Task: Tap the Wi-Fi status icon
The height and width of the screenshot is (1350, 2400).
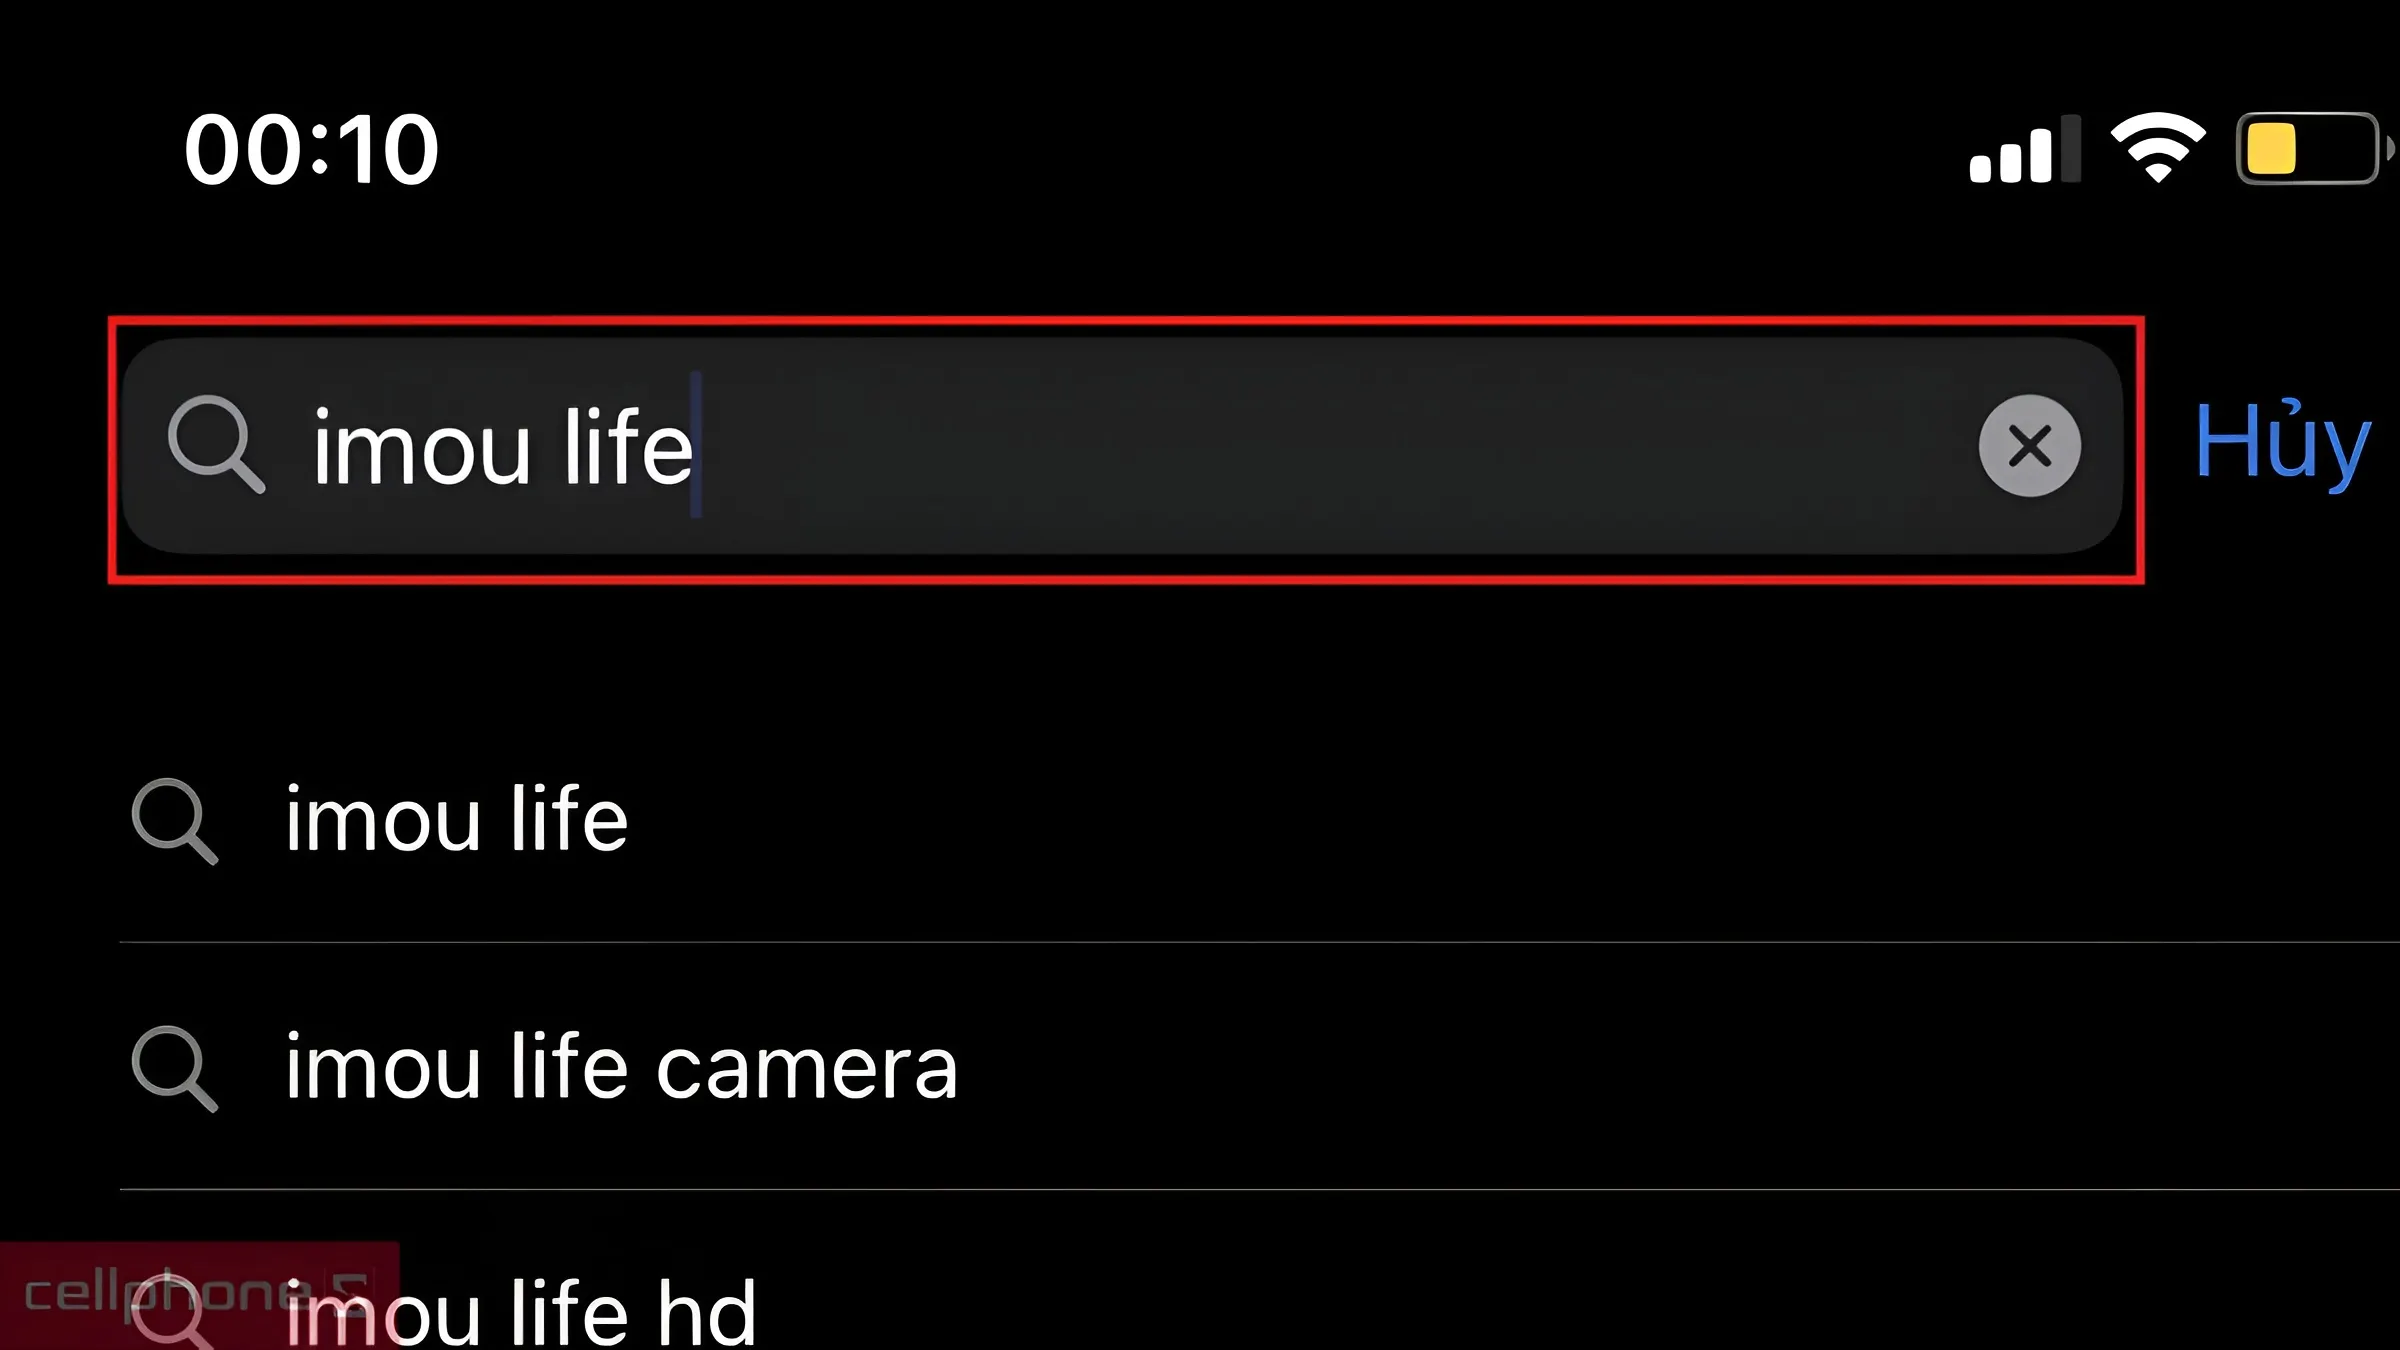Action: [2158, 147]
